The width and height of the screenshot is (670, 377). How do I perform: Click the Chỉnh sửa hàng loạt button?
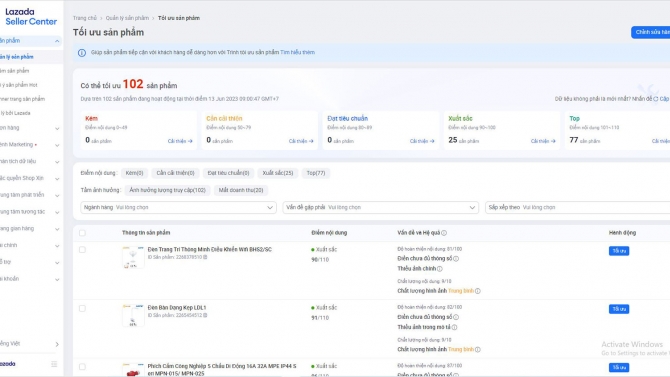tap(651, 32)
